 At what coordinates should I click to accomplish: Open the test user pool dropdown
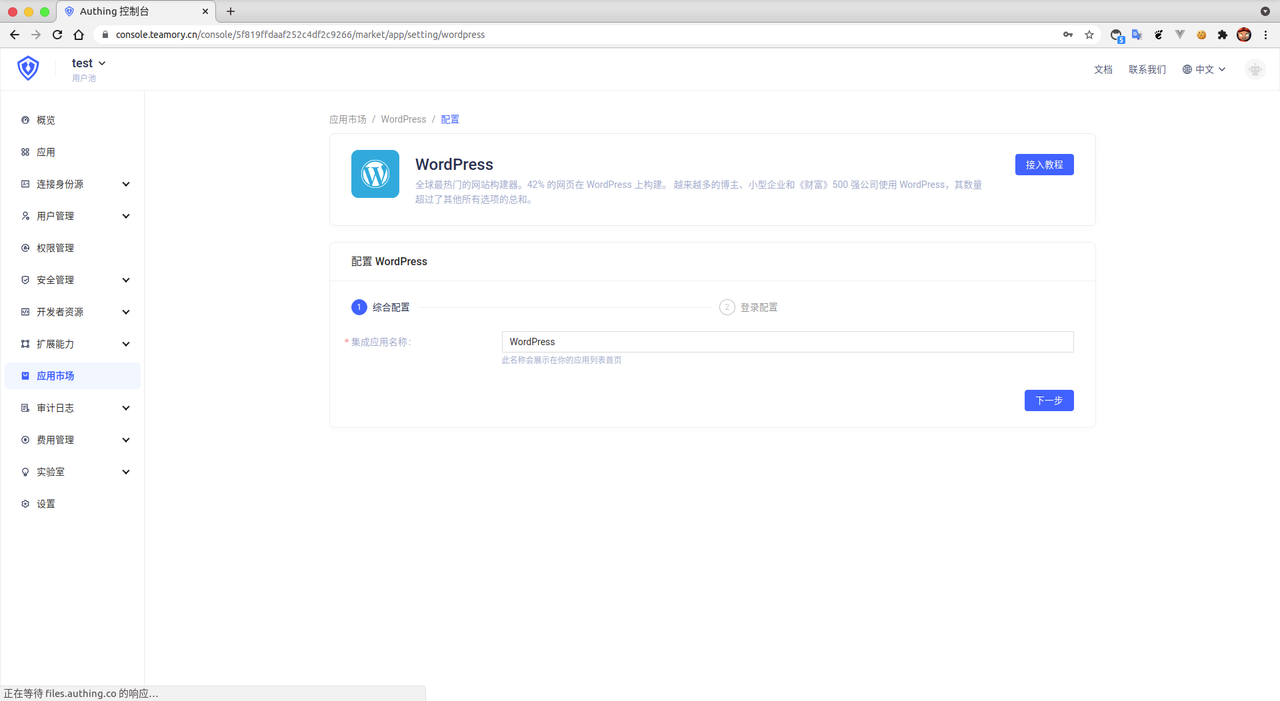pyautogui.click(x=89, y=63)
